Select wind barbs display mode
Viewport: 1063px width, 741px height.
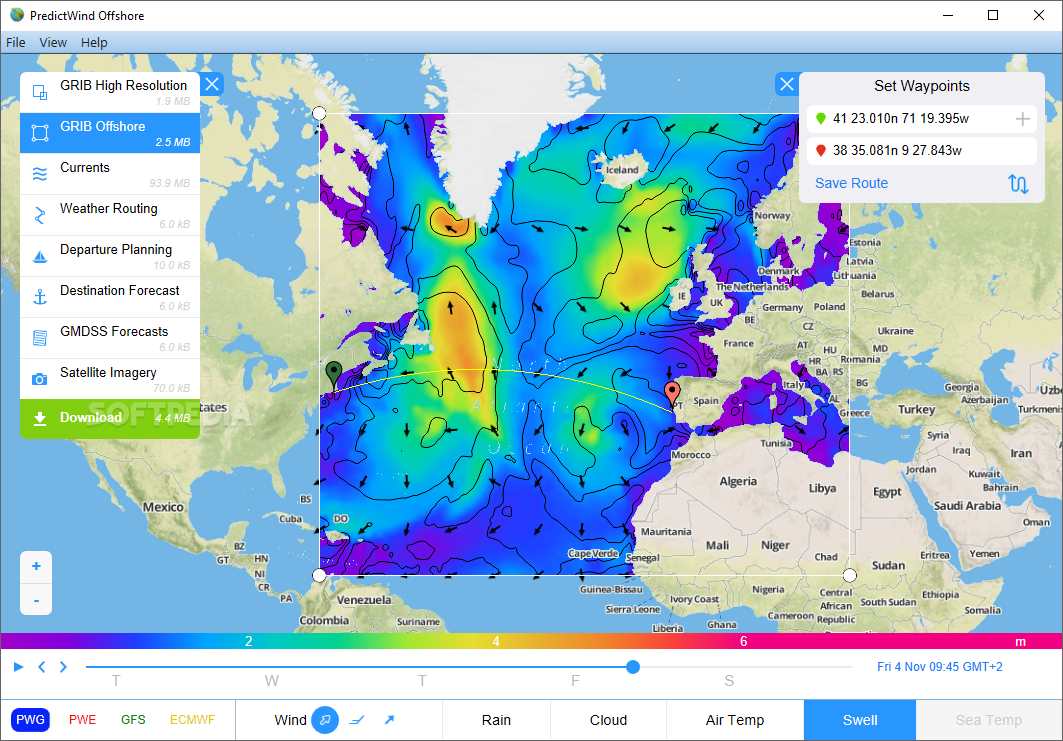357,720
